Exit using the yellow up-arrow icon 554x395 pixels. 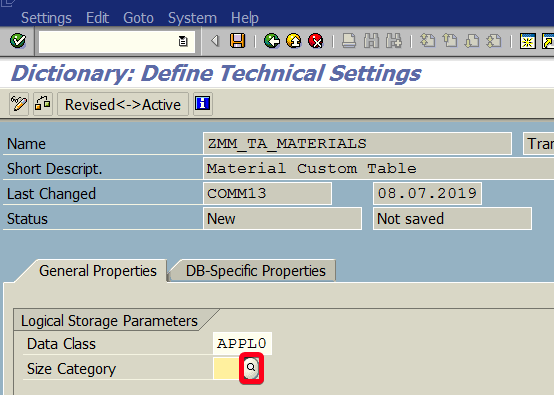pyautogui.click(x=294, y=41)
